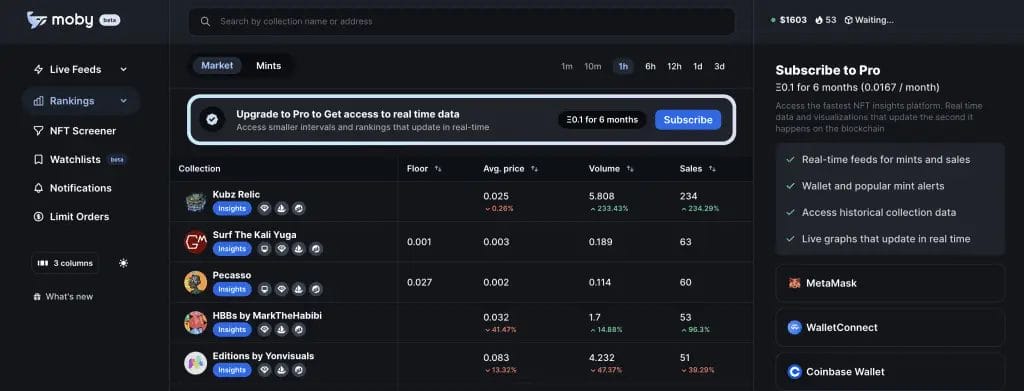1024x391 pixels.
Task: Switch to the Mints tab
Action: 268,65
